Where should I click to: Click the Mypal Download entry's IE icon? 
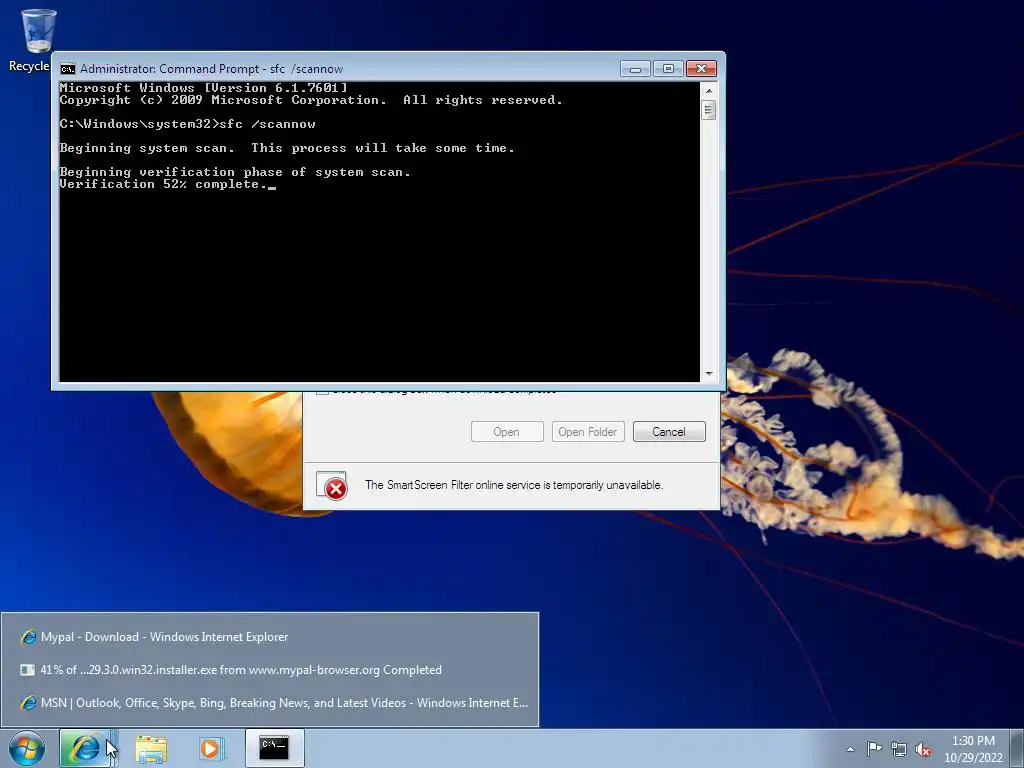pos(27,637)
